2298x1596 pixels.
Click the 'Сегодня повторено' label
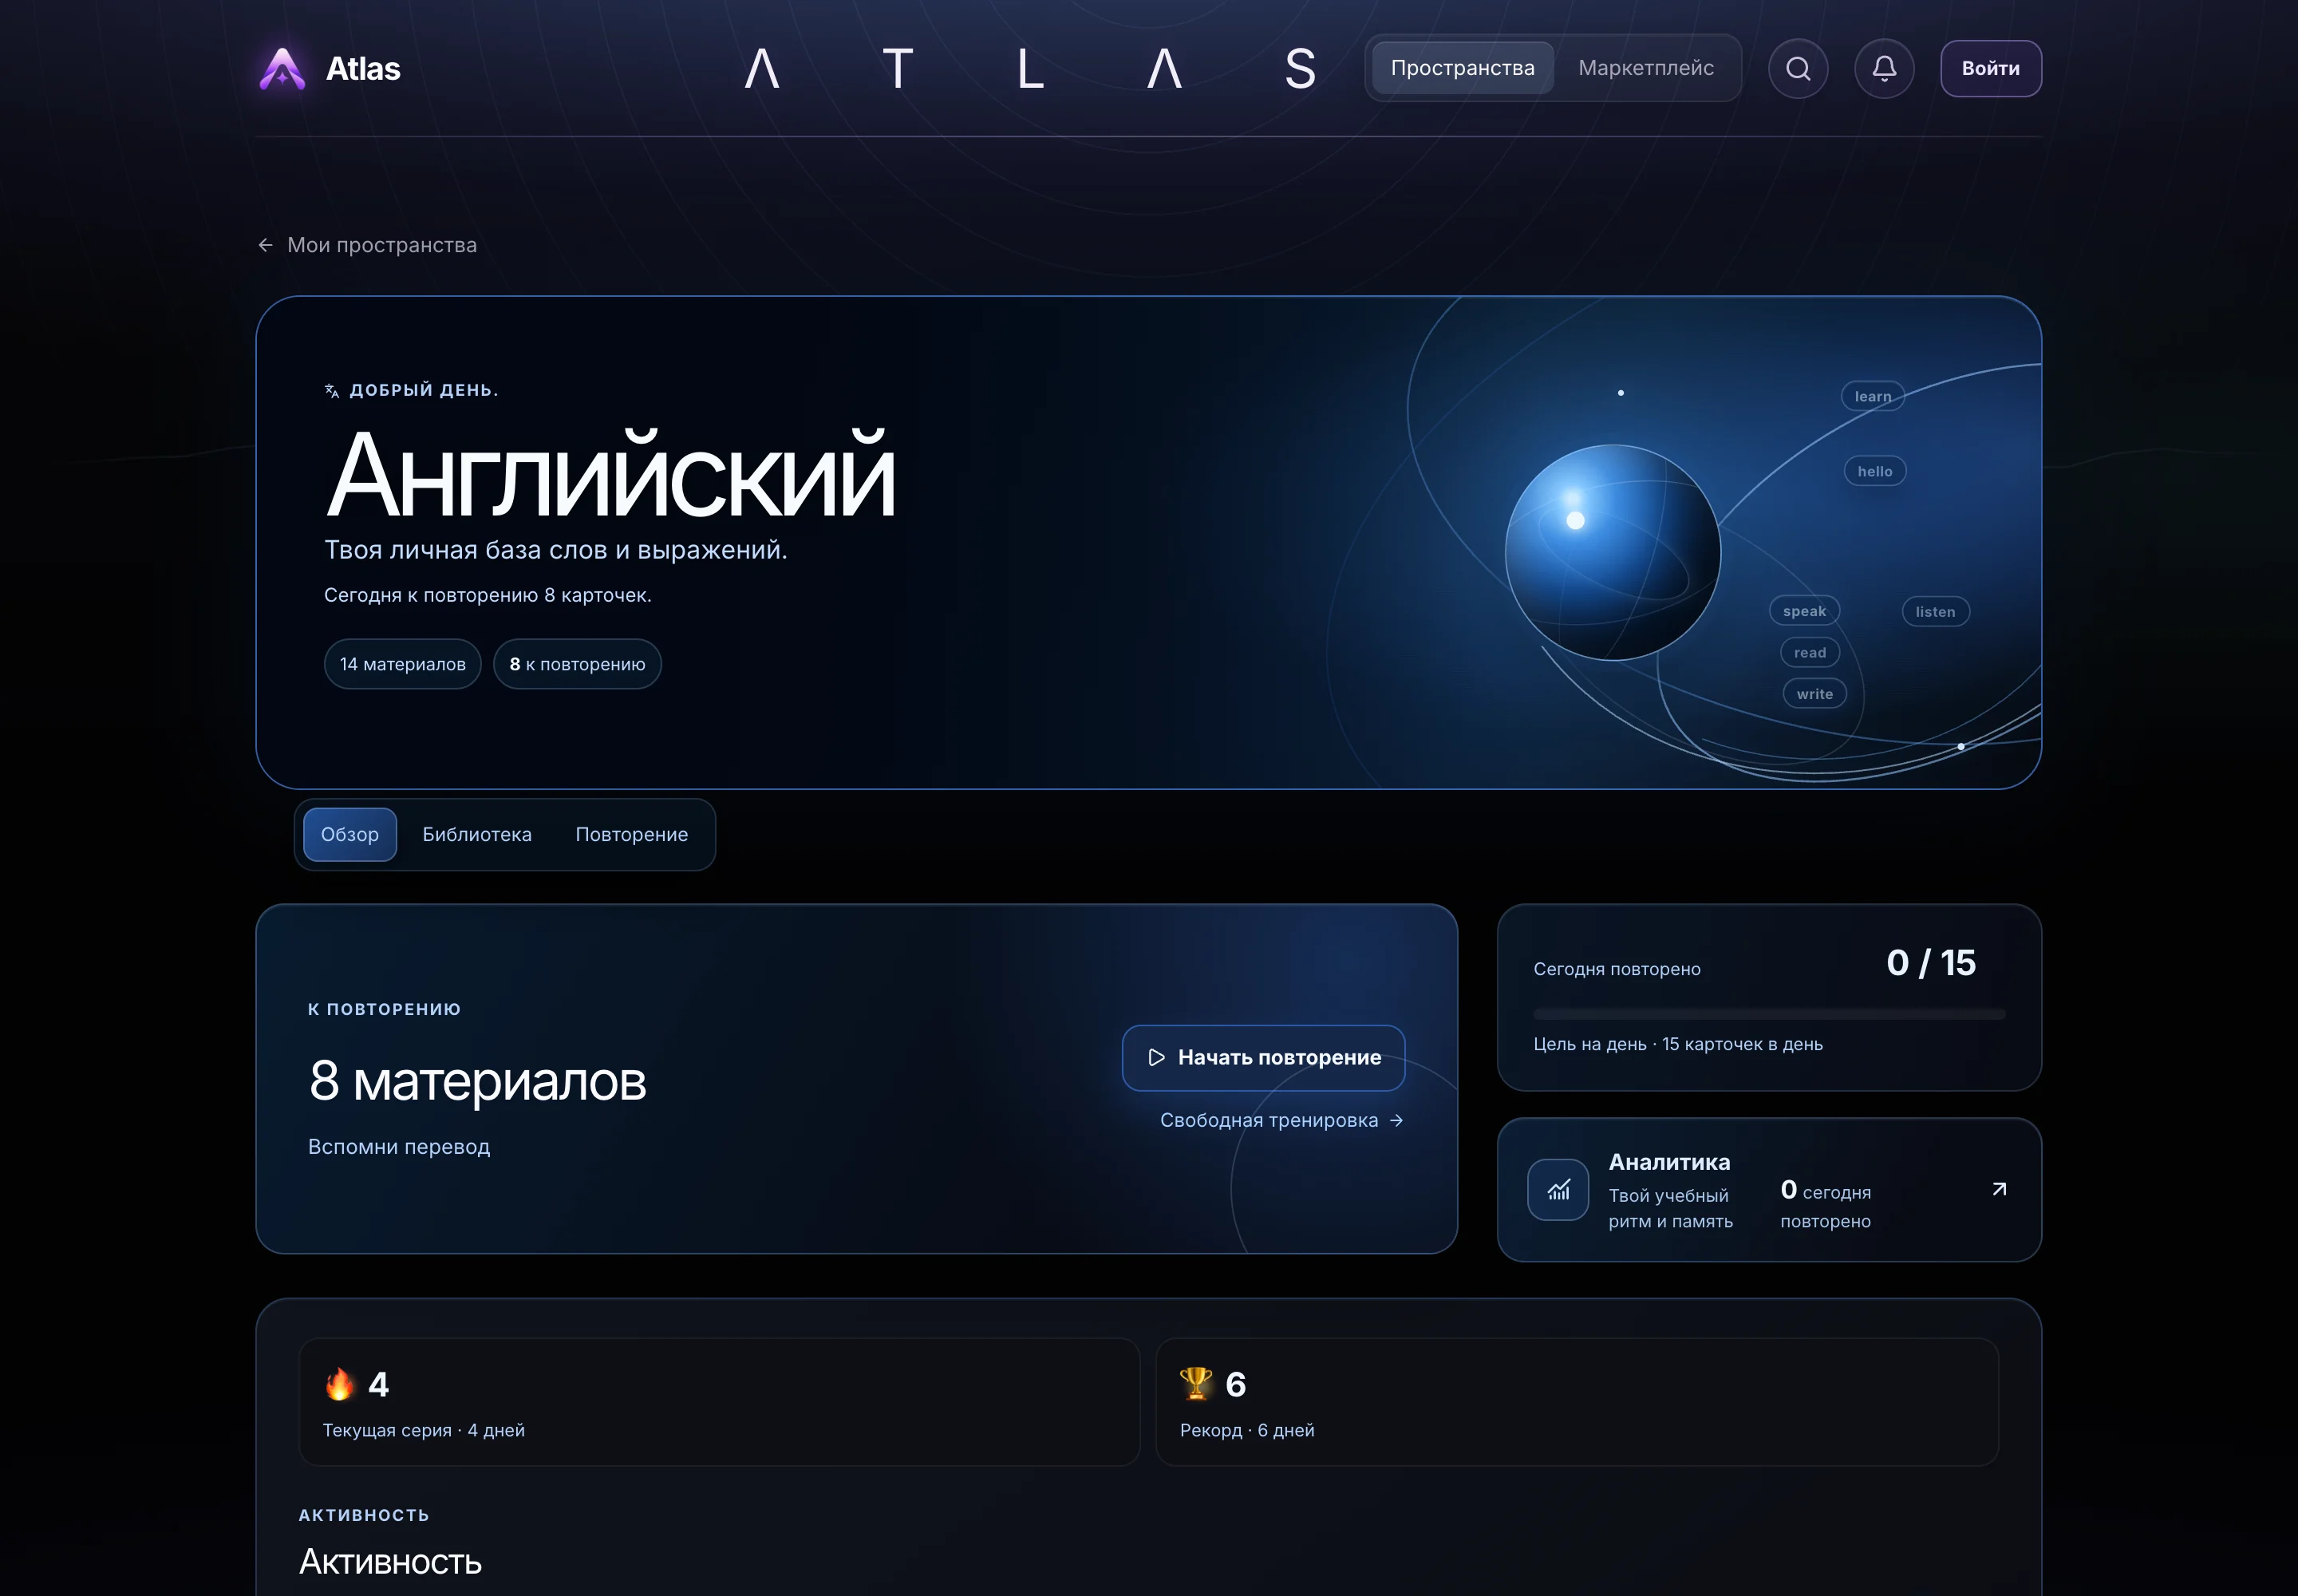pos(1616,969)
